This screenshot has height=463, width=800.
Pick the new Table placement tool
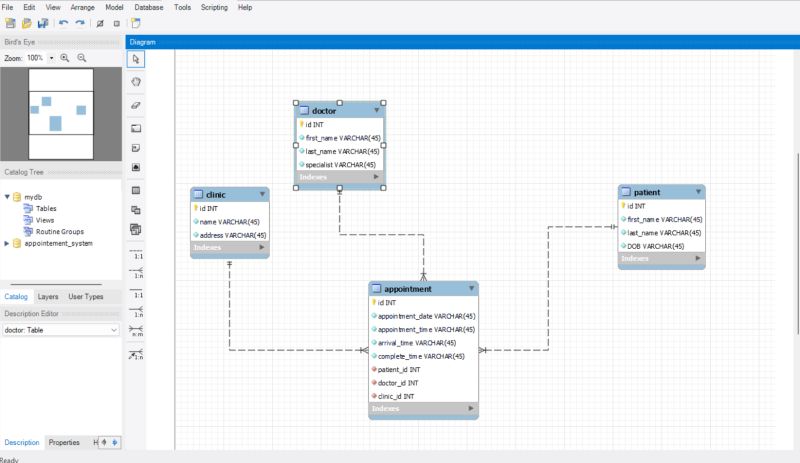[136, 190]
